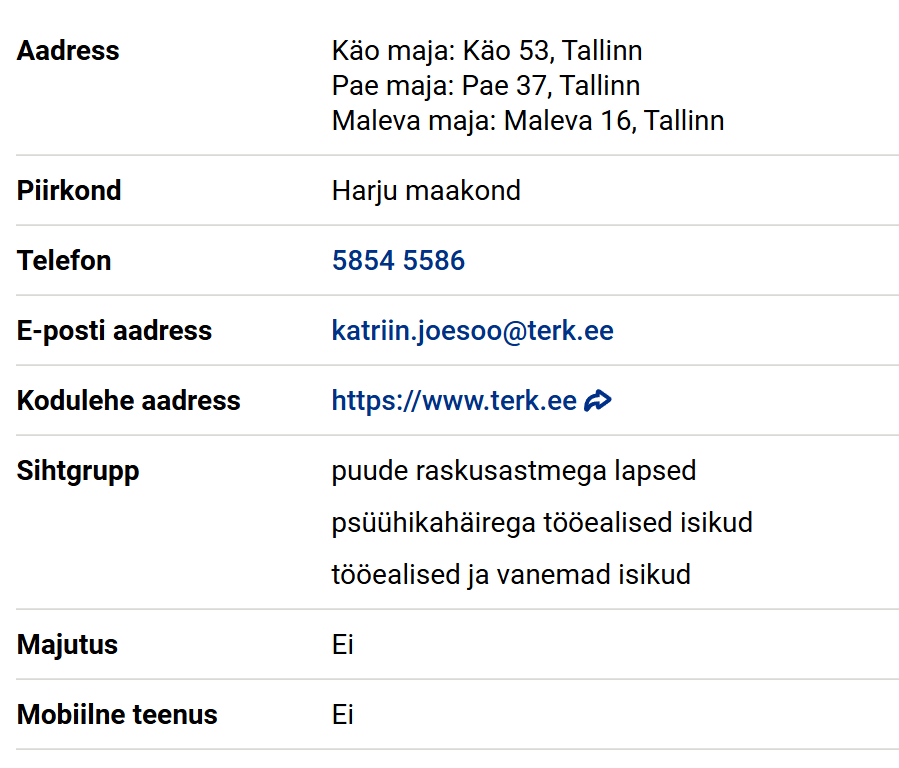899x768 pixels.
Task: Click the Telefon label
Action: tap(64, 261)
